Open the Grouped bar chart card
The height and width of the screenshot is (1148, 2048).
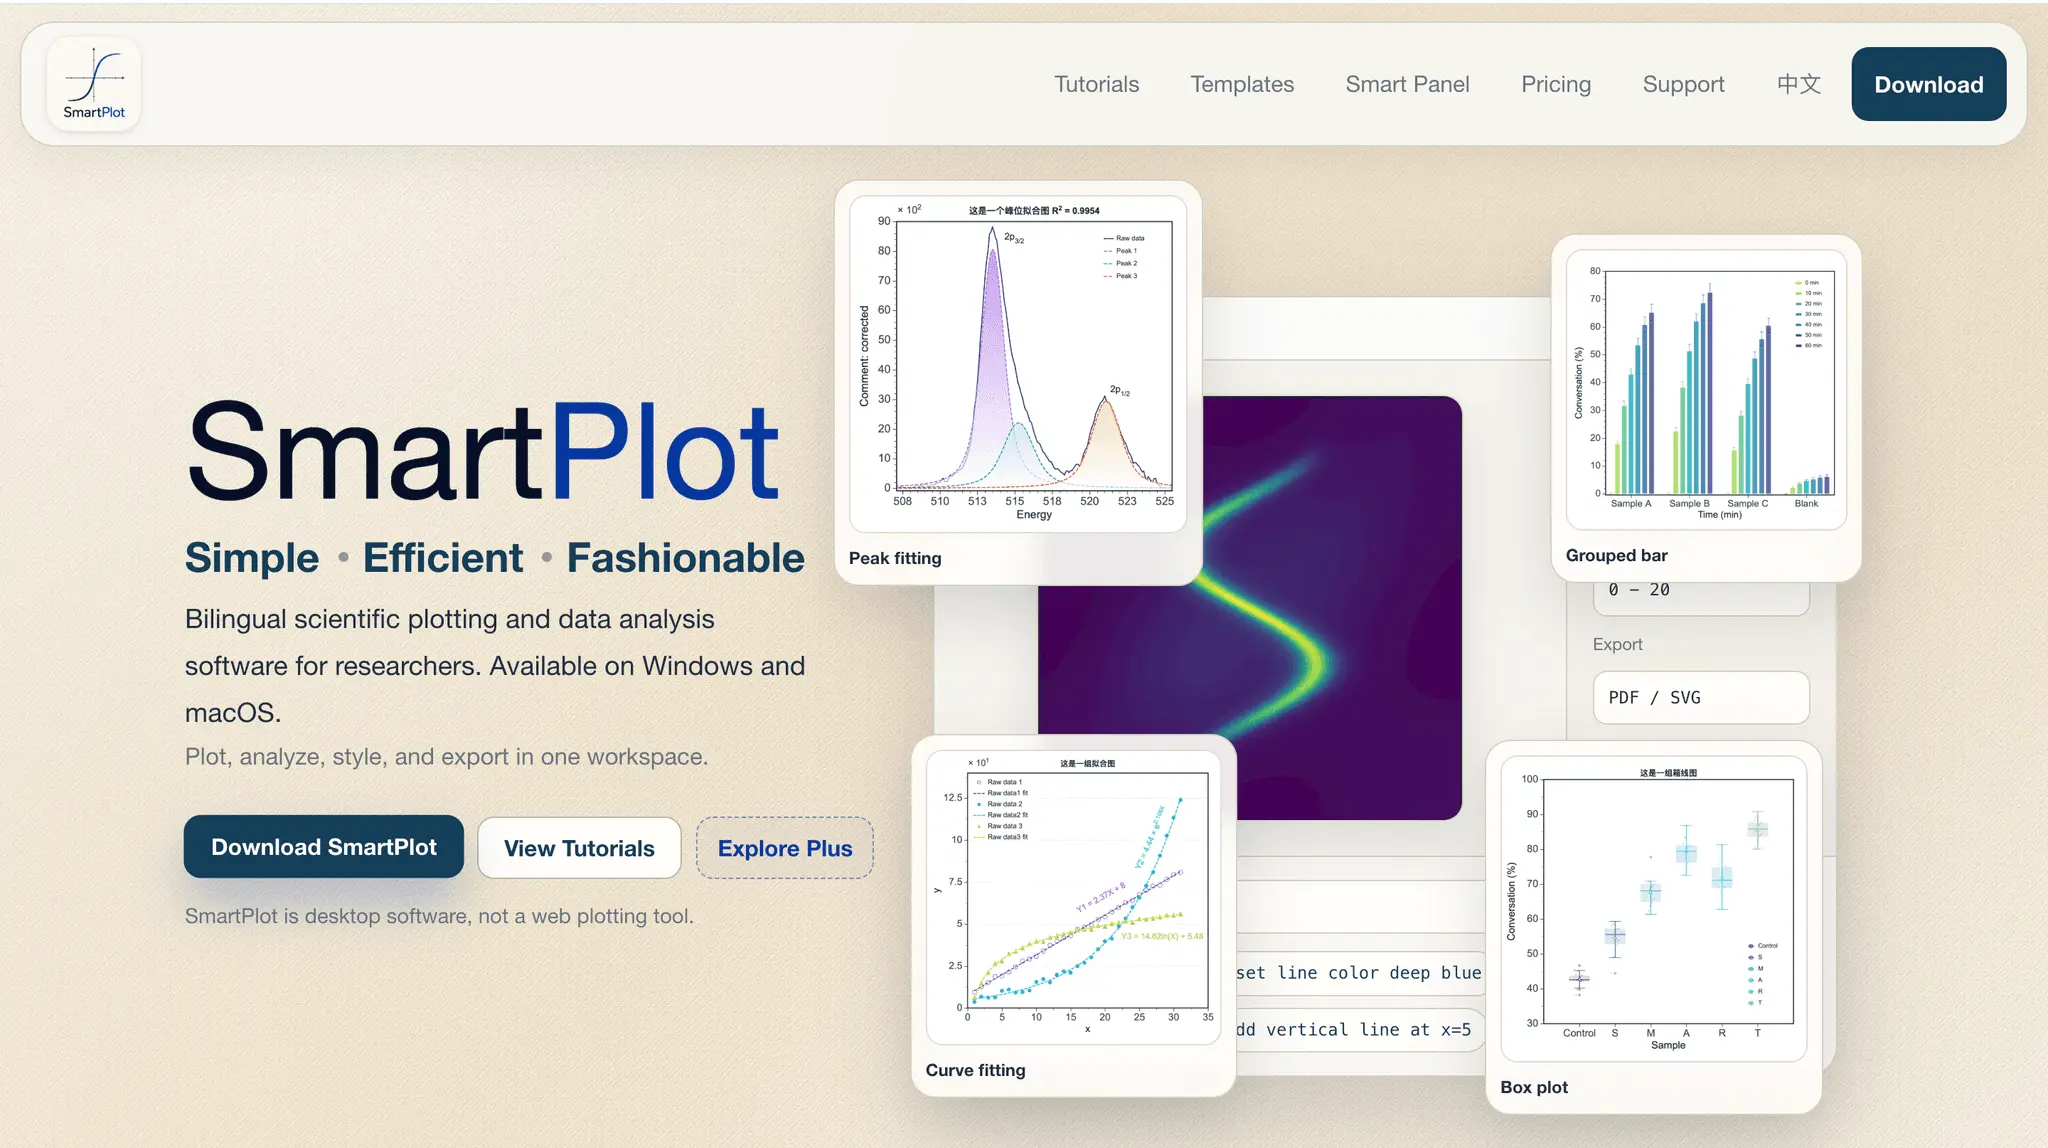pyautogui.click(x=1706, y=408)
